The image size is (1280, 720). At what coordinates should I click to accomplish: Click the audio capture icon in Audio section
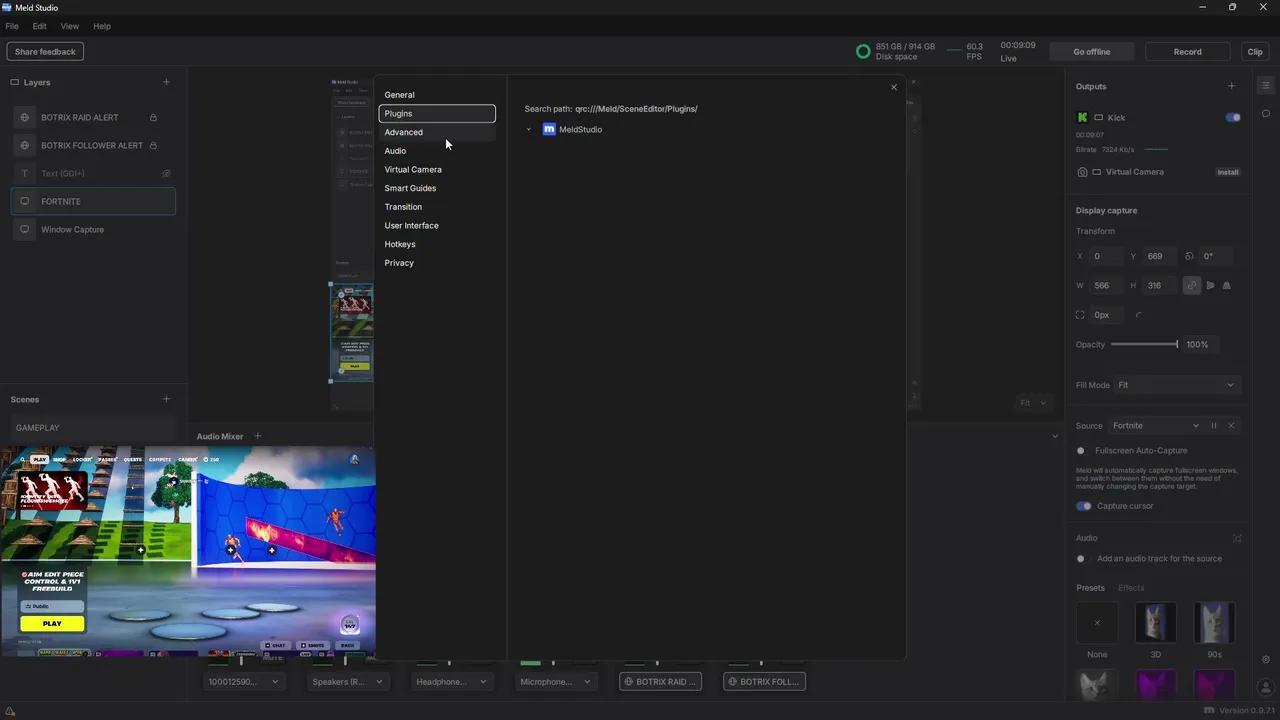1237,538
